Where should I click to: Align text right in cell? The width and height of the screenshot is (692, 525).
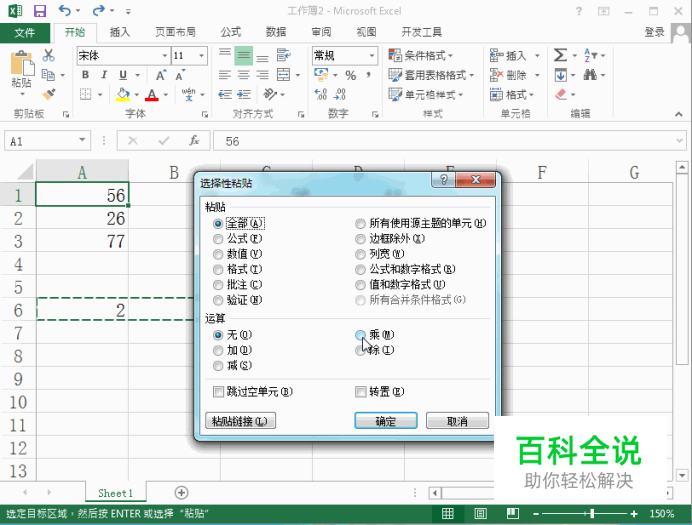click(x=263, y=75)
